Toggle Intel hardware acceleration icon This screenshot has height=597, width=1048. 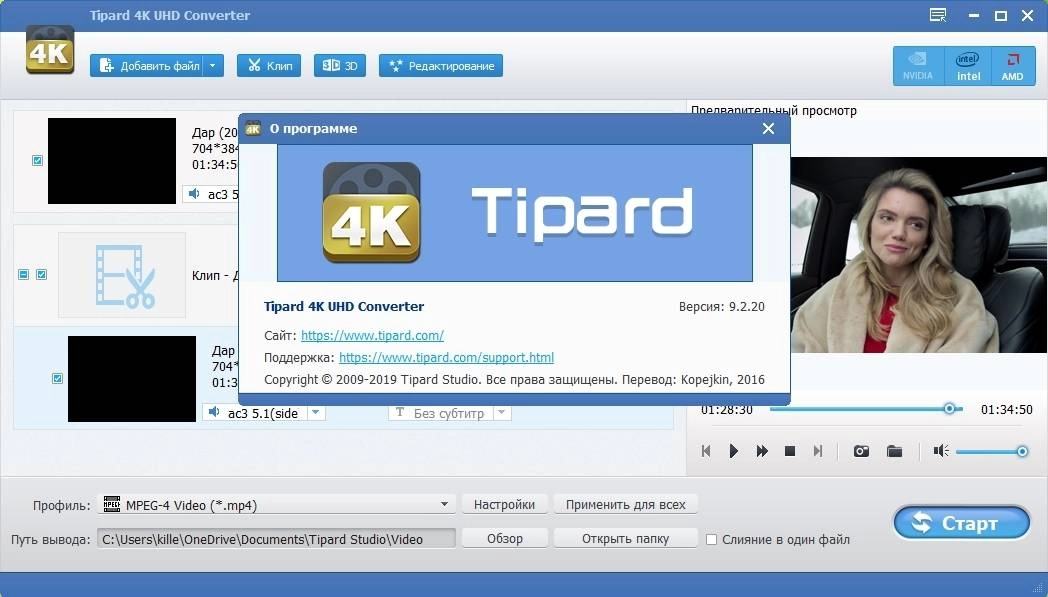coord(968,66)
